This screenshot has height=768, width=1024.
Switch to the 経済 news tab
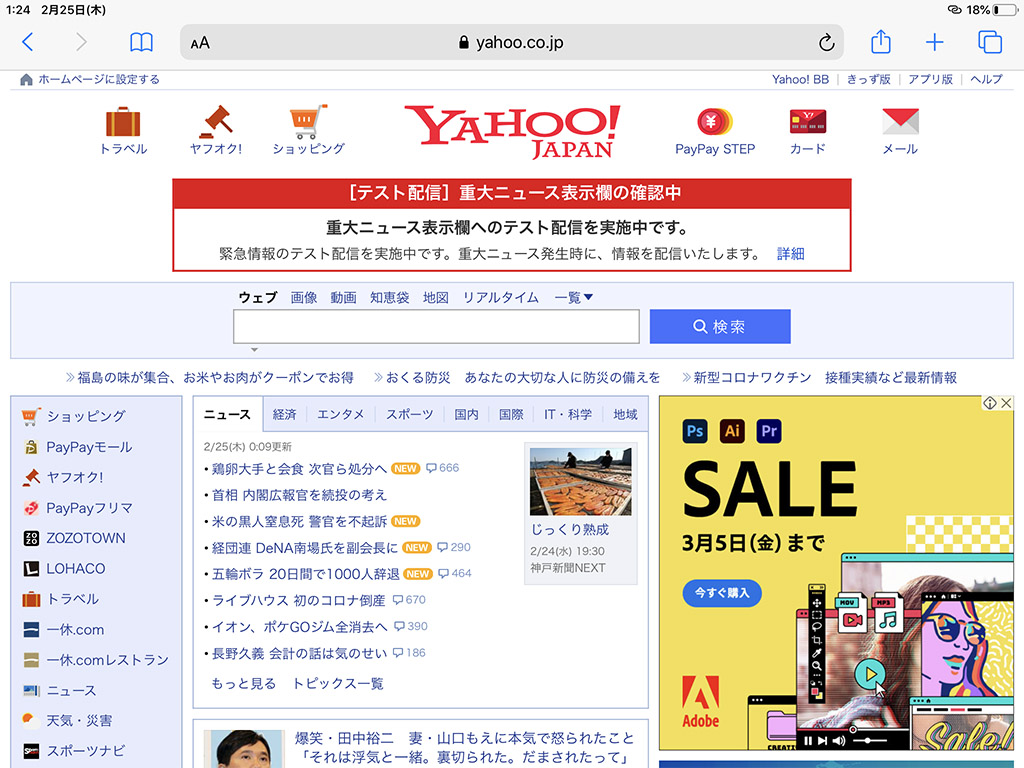pos(284,415)
